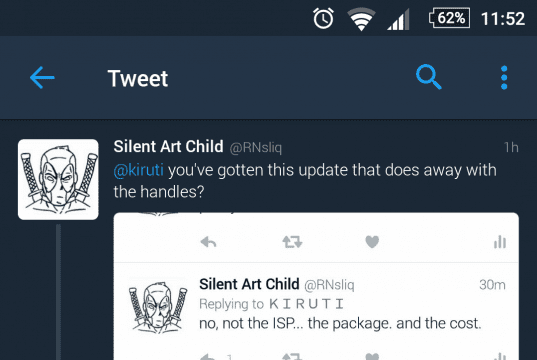This screenshot has width=537, height=360.
Task: Tap the 1h timestamp
Action: [511, 148]
